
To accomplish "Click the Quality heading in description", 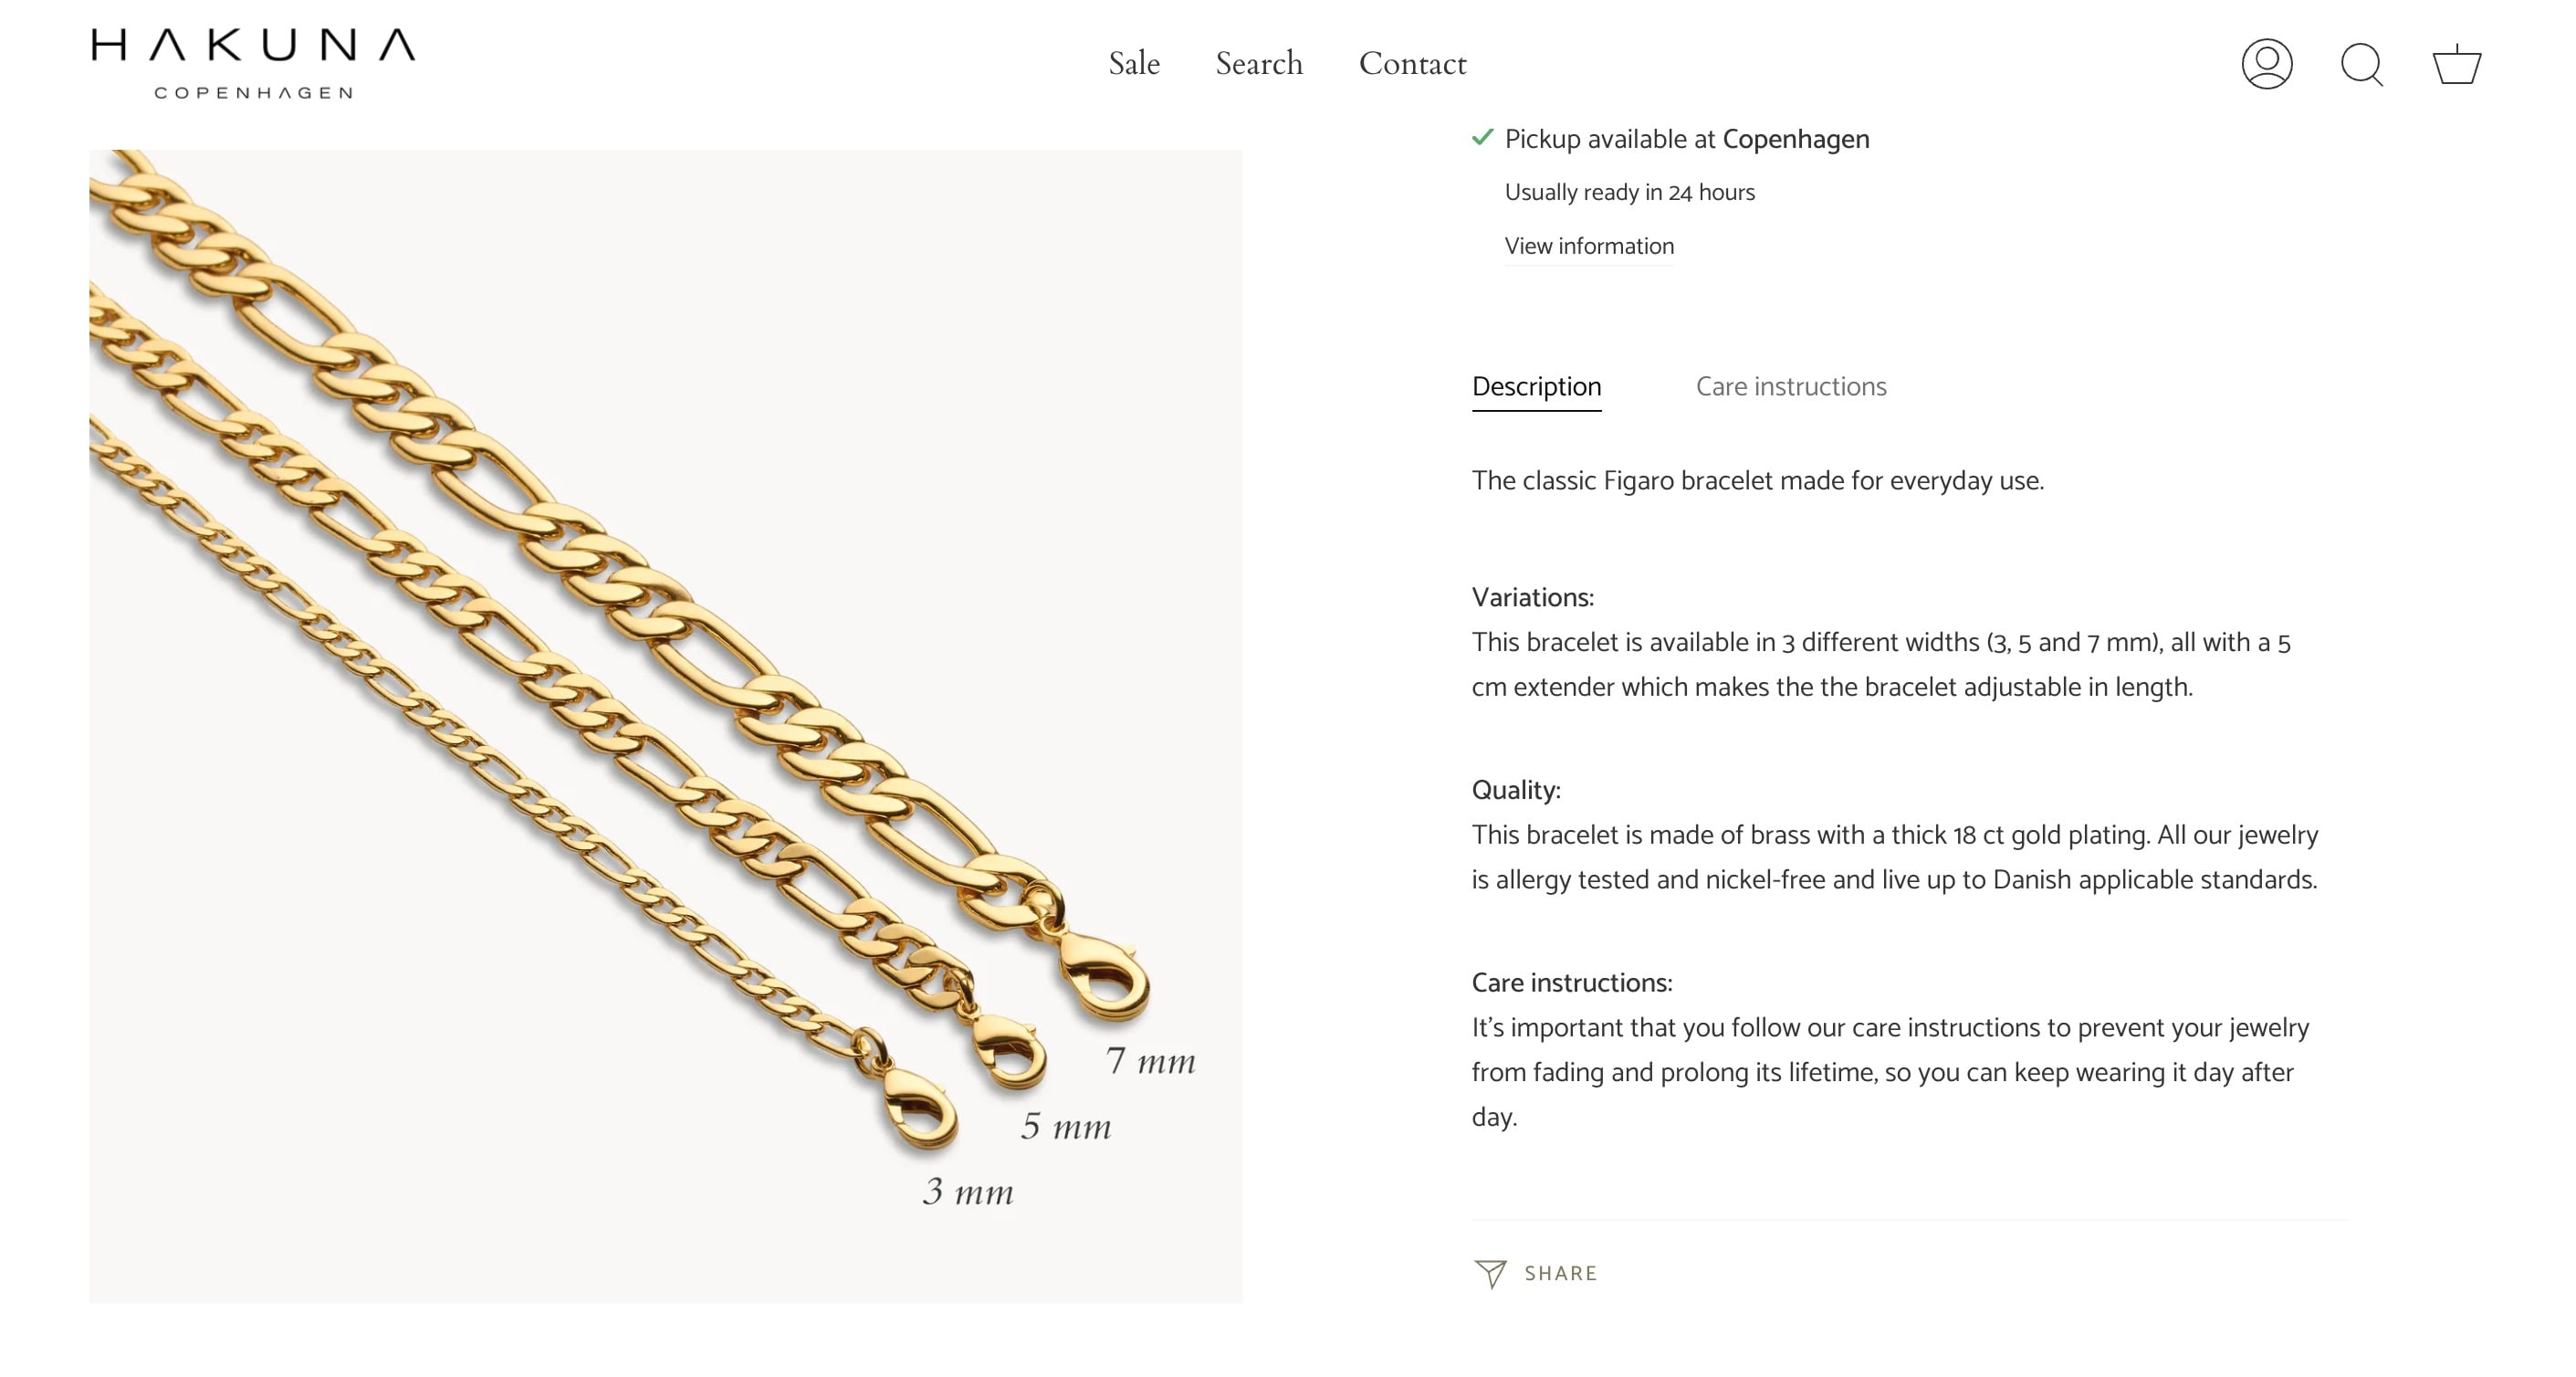I will click(x=1516, y=791).
